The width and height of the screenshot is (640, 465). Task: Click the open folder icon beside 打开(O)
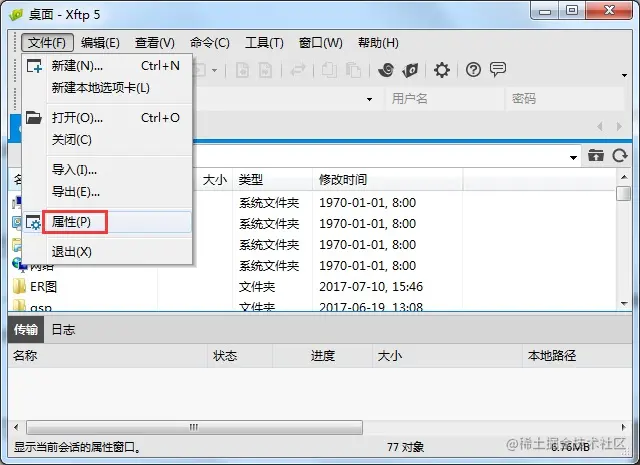(34, 118)
